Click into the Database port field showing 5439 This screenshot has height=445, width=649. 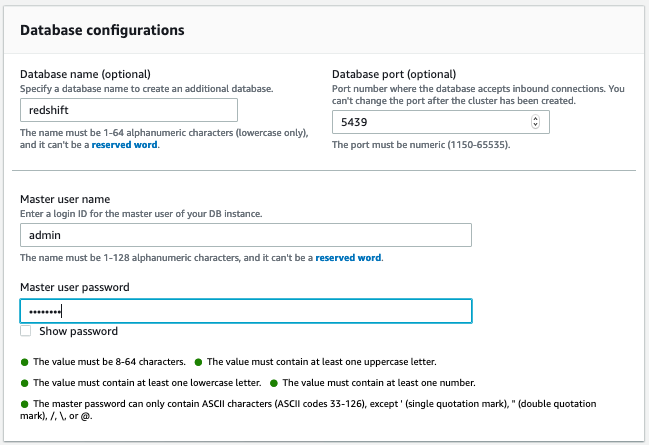coord(430,121)
